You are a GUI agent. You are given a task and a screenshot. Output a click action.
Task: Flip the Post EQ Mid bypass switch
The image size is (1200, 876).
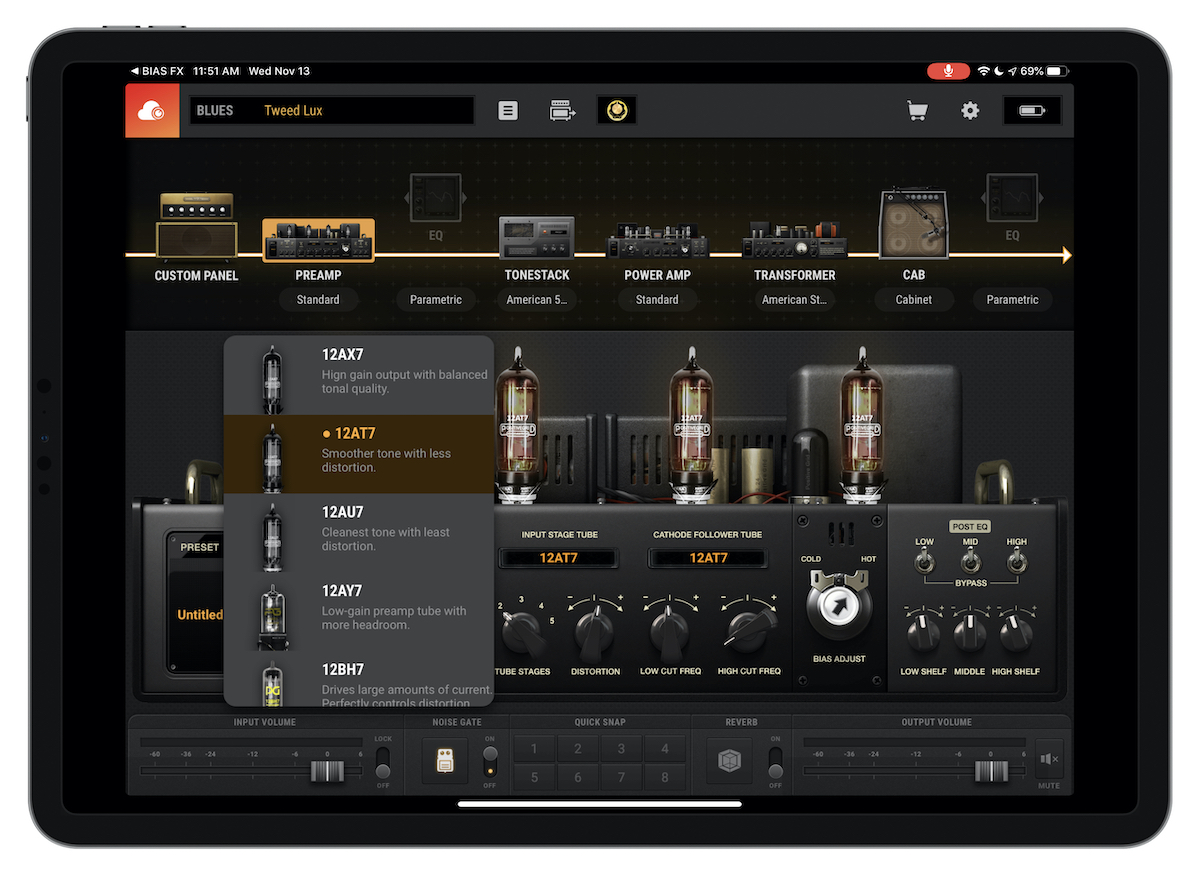pos(970,563)
